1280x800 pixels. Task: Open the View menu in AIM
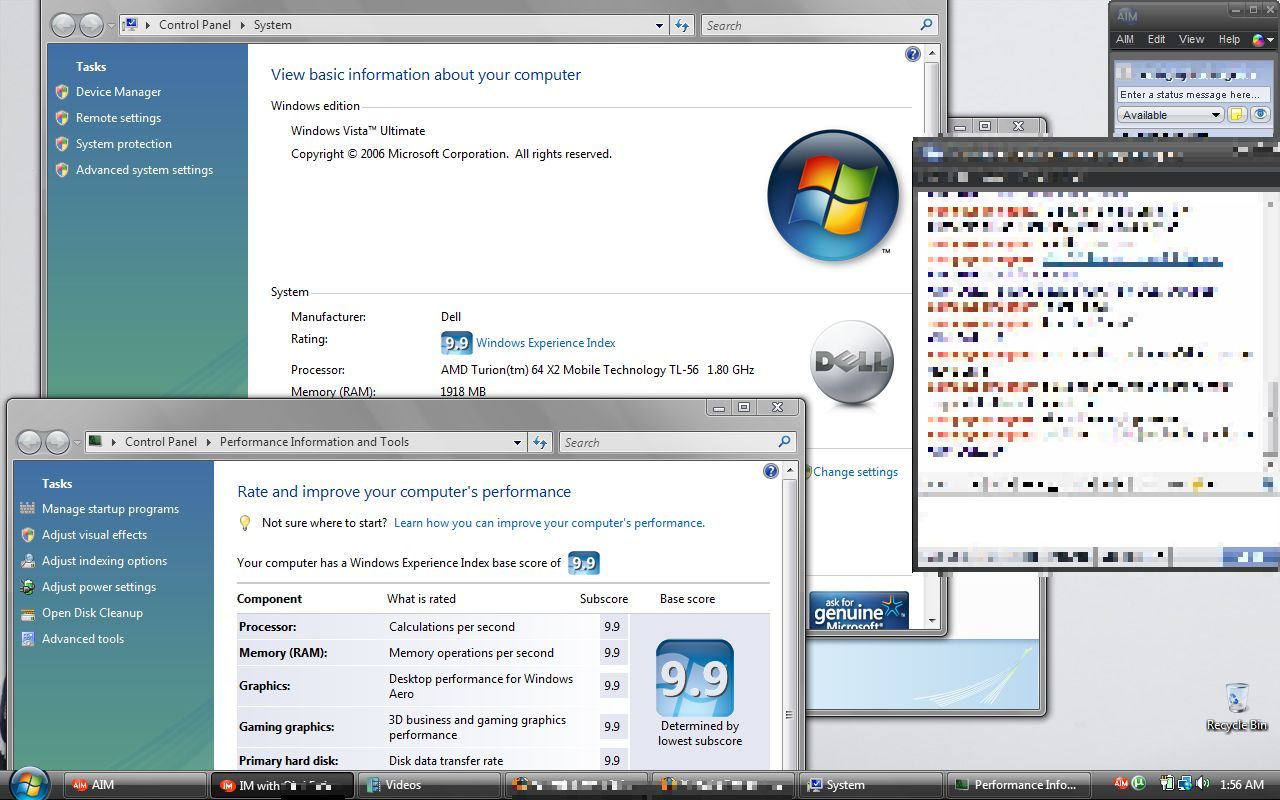1191,40
